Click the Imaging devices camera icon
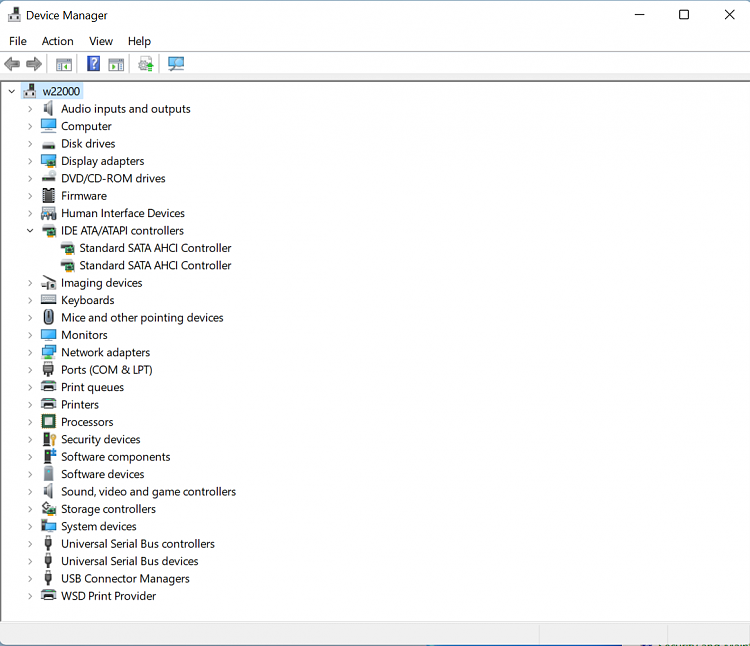 pos(48,283)
